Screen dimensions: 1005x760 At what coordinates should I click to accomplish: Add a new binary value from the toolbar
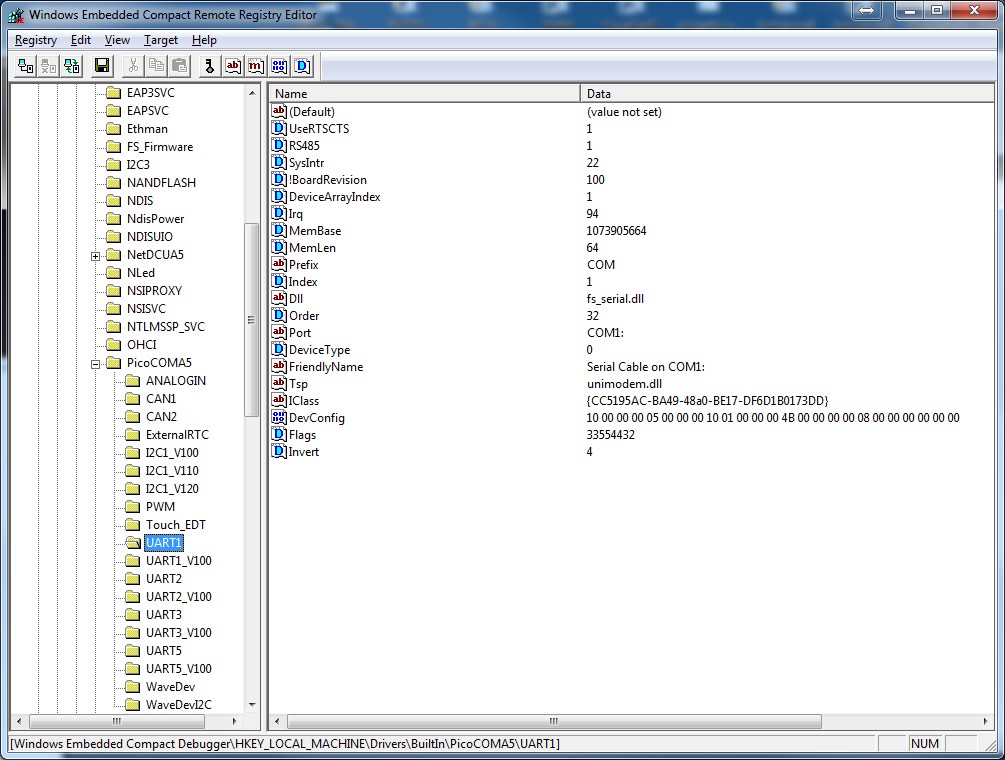[x=279, y=66]
